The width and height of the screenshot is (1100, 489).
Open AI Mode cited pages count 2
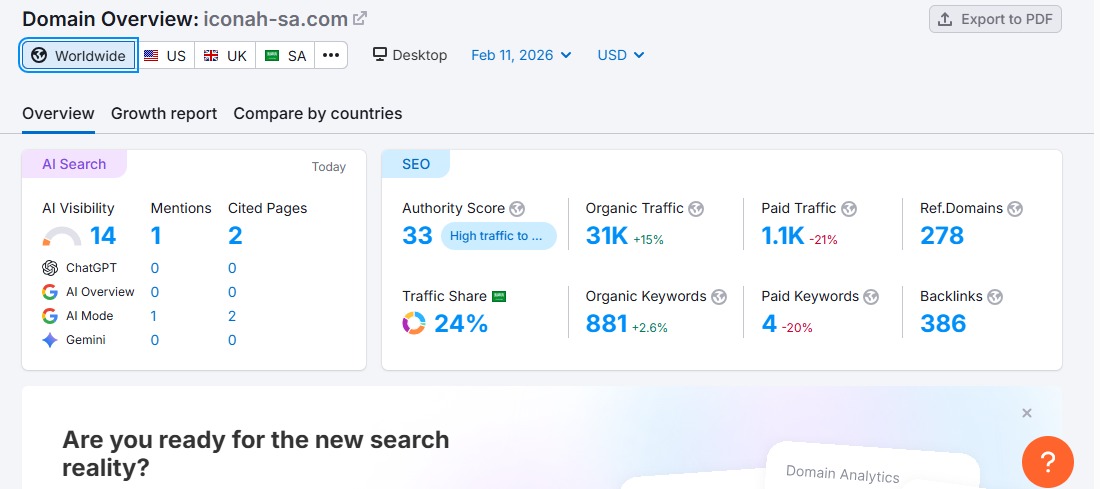tap(232, 316)
